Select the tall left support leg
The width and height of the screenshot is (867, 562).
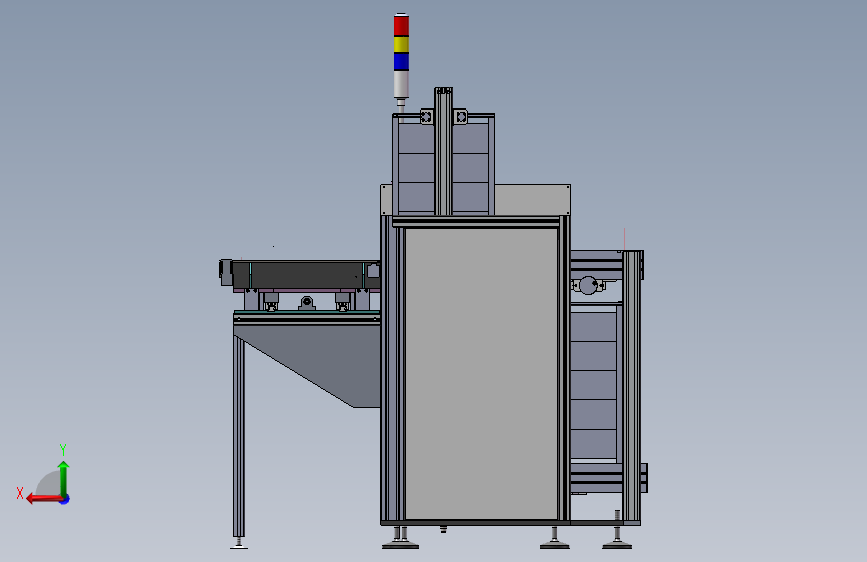239,437
